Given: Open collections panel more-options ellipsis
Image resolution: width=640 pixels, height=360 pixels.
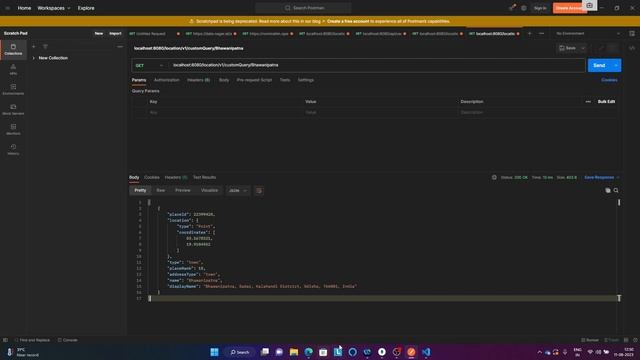Looking at the screenshot, I should [120, 47].
